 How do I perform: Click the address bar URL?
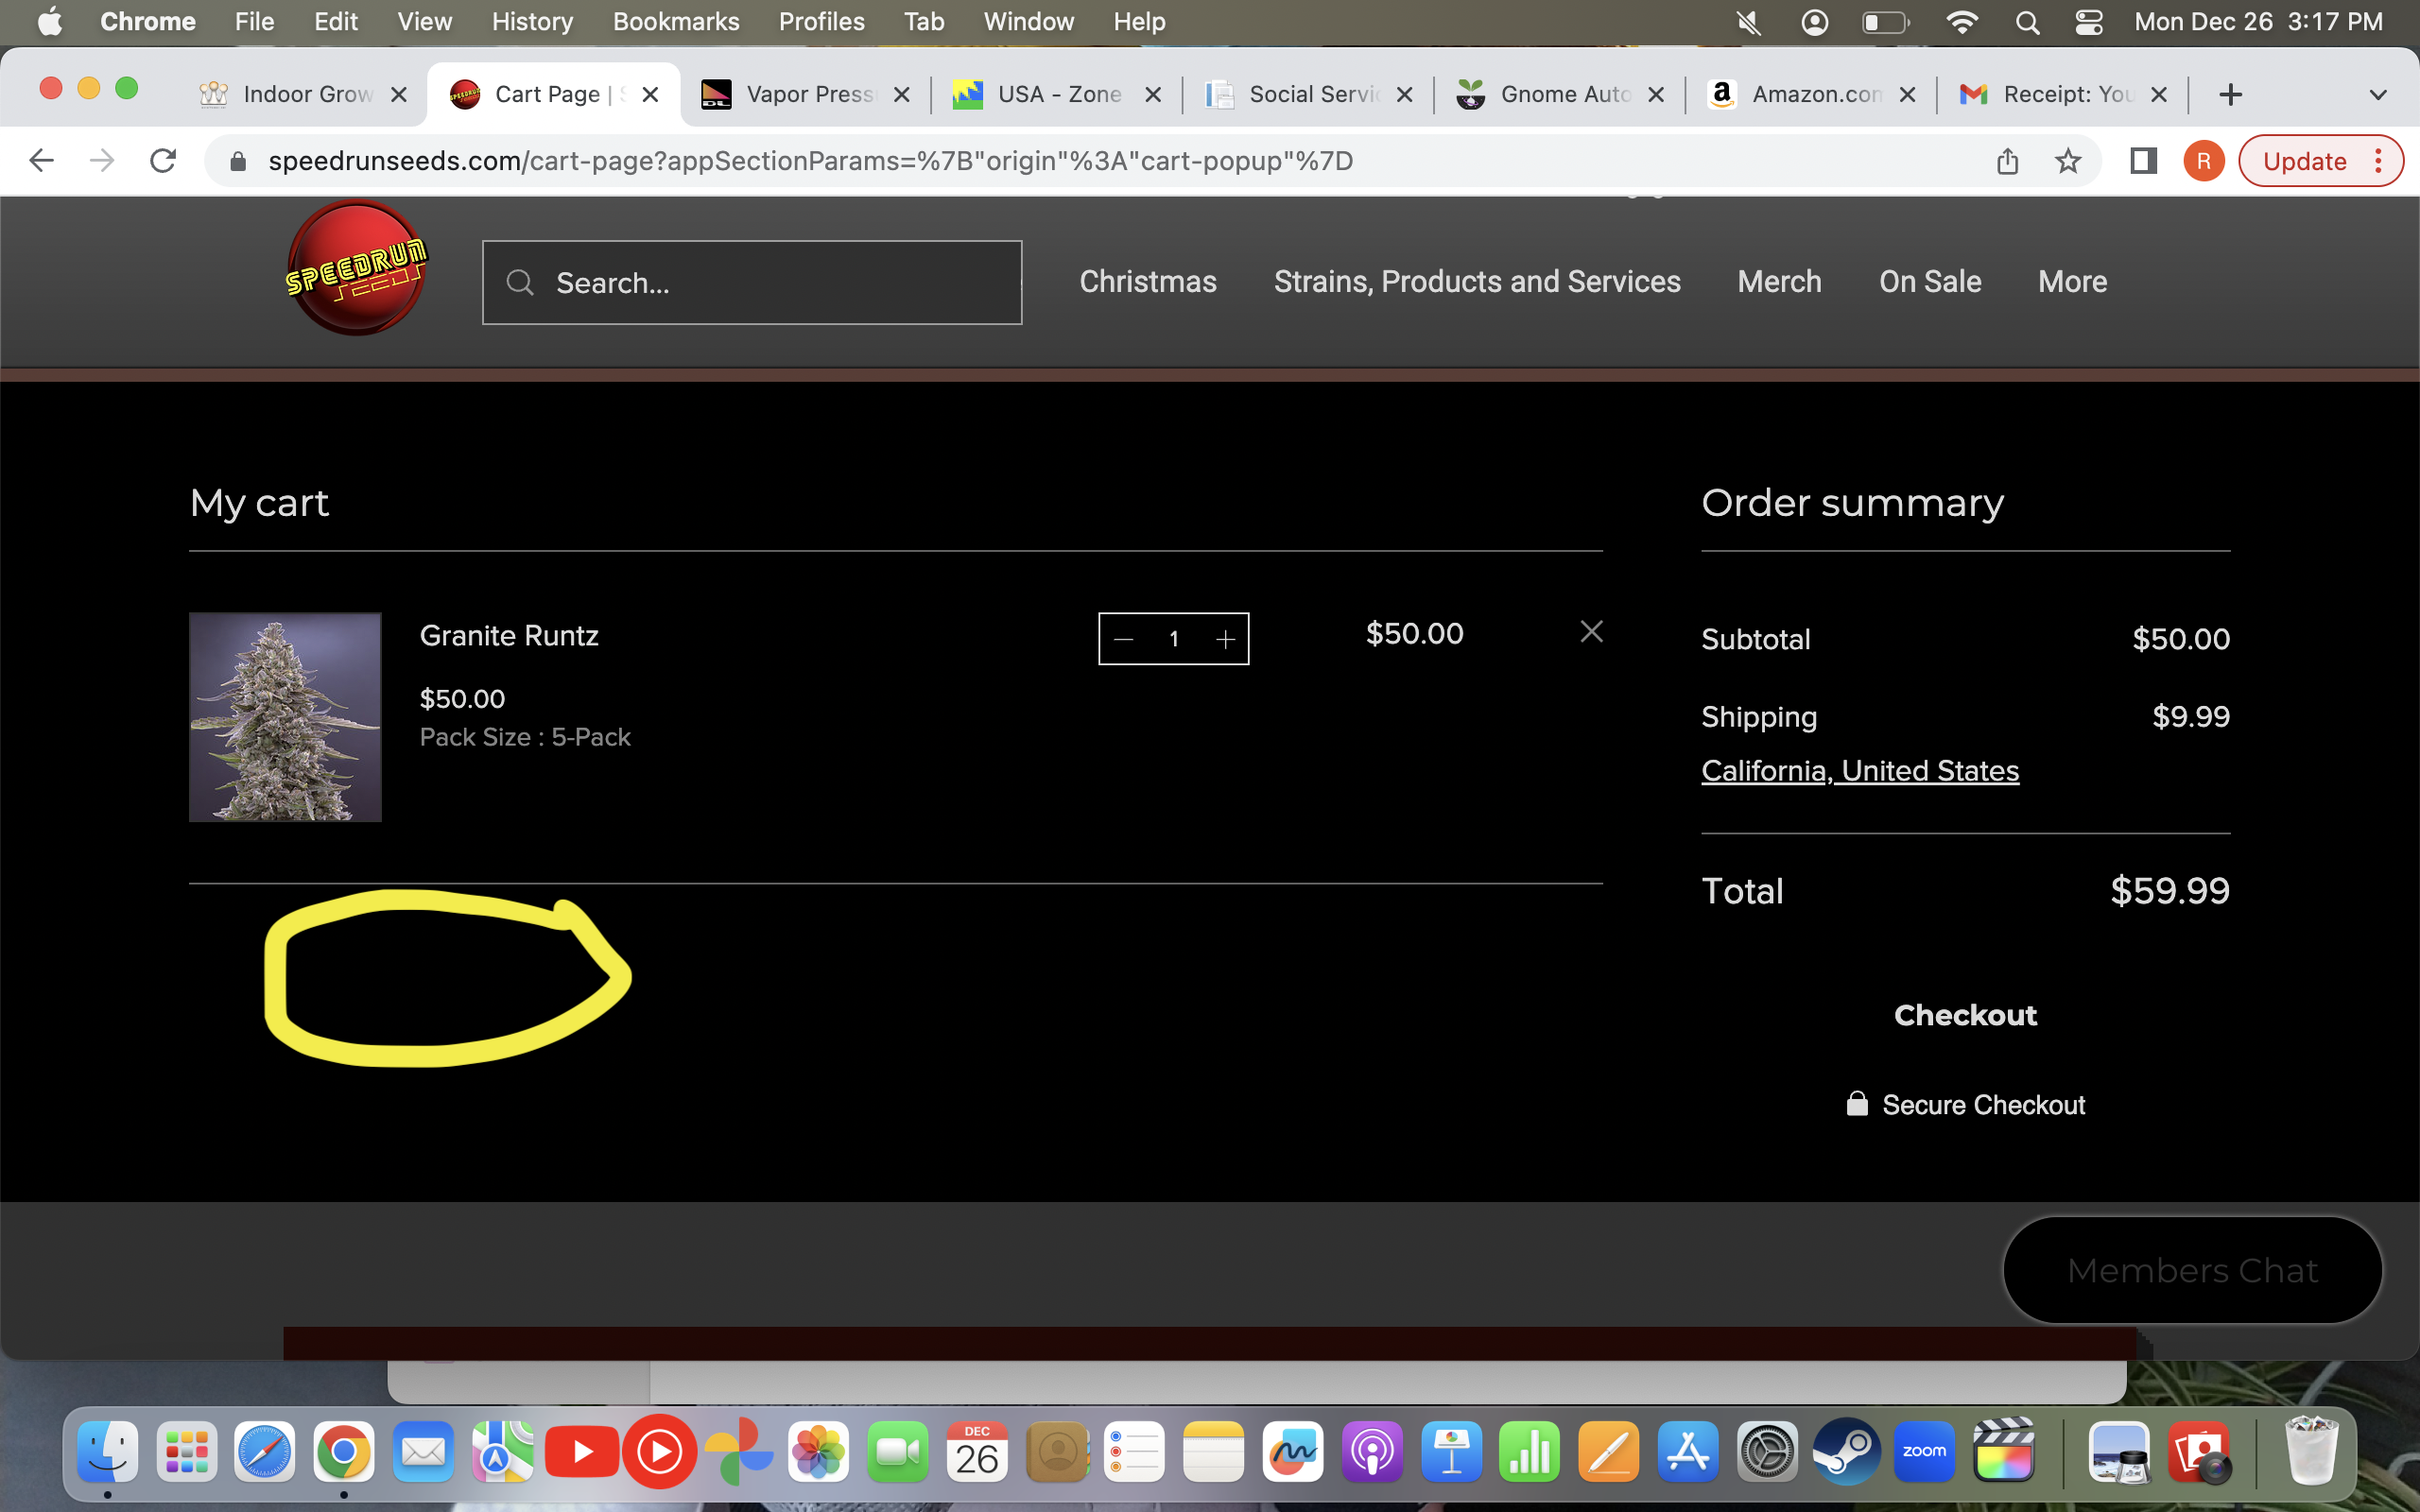pyautogui.click(x=810, y=161)
